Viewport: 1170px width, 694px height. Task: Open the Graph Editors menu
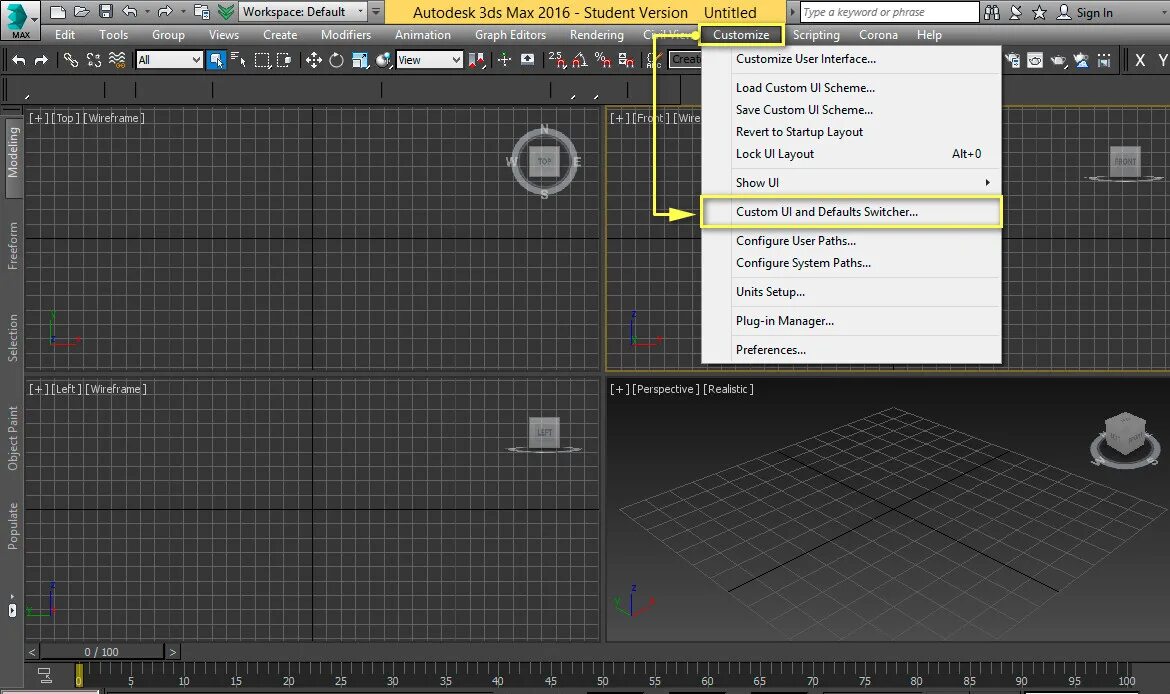click(510, 34)
